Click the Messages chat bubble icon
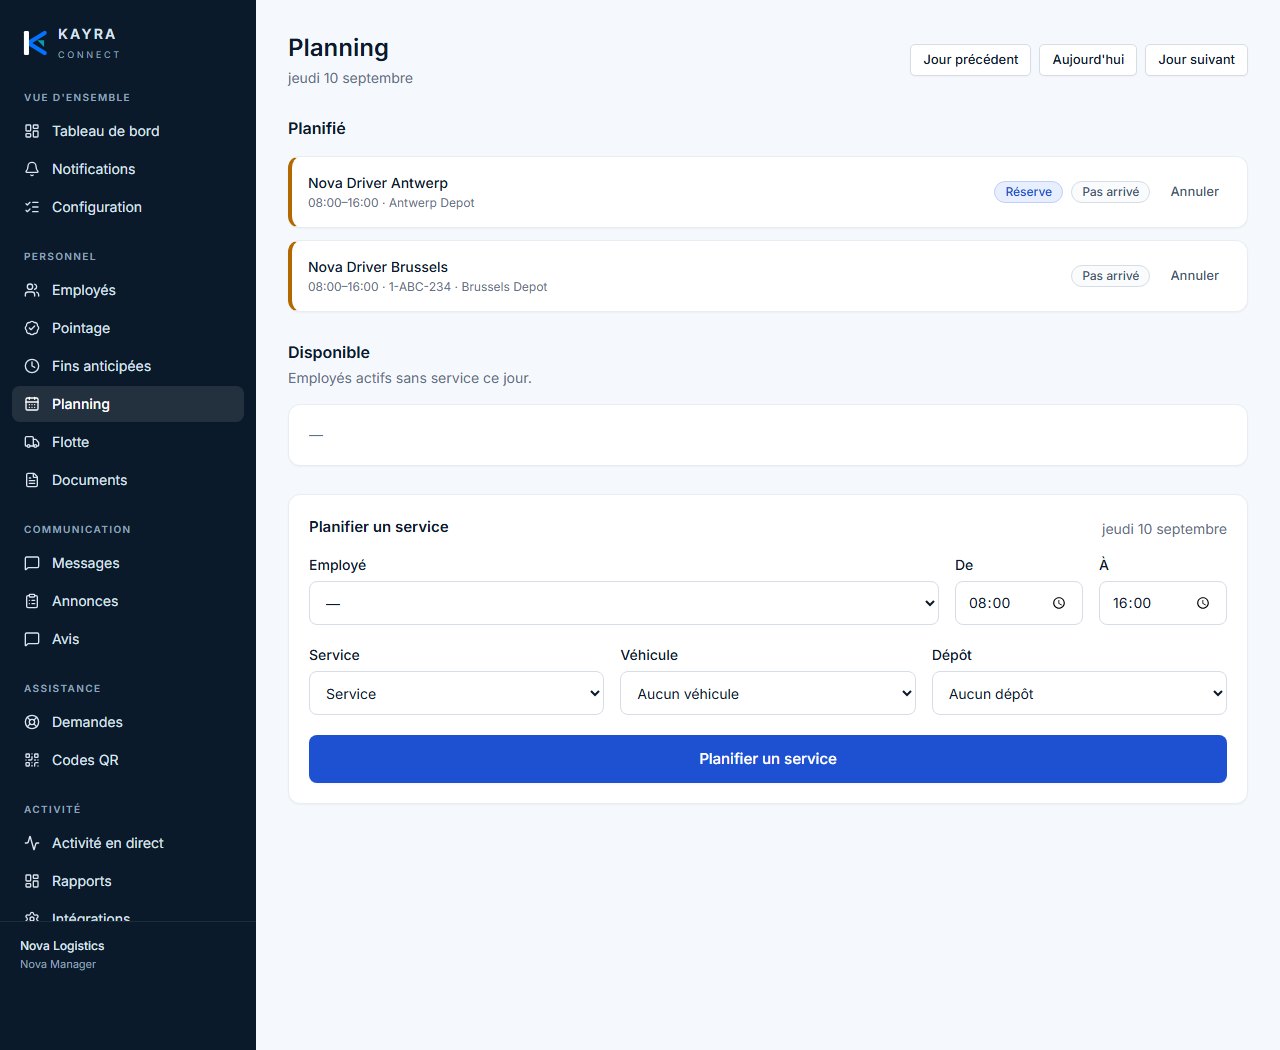The height and width of the screenshot is (1050, 1280). pyautogui.click(x=32, y=563)
